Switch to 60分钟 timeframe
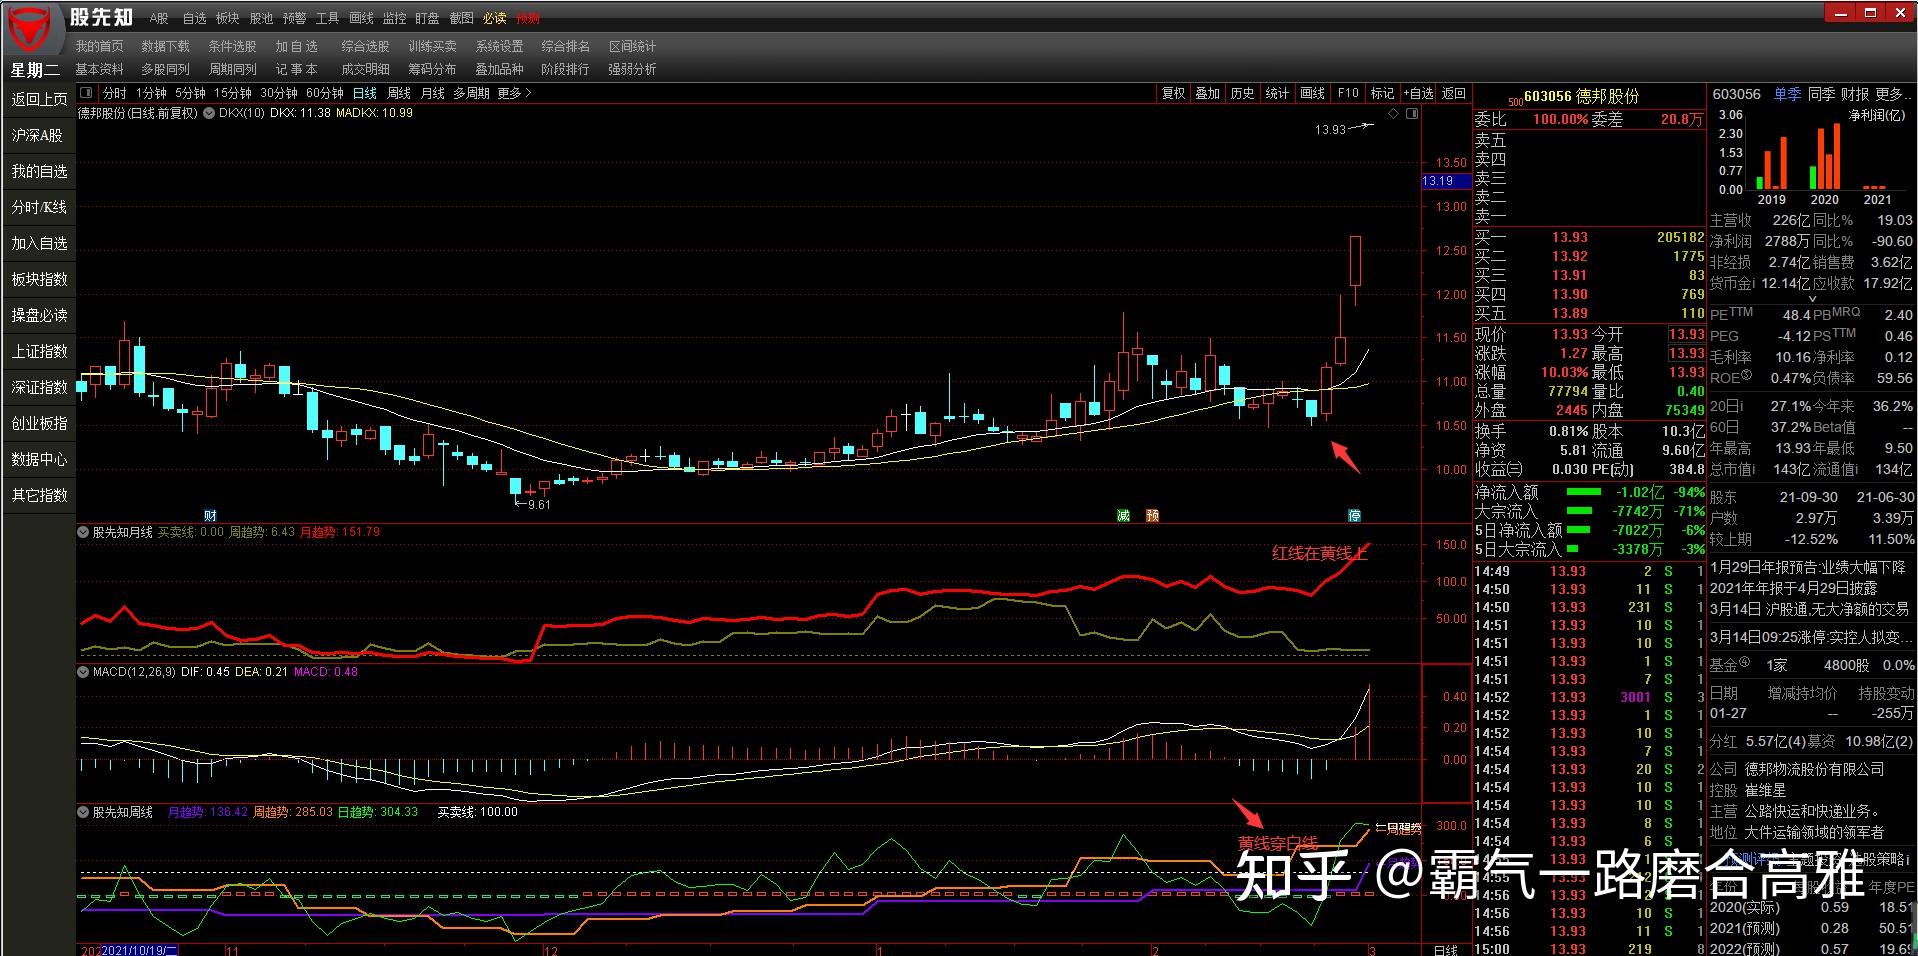Screen dimensions: 1918x956 point(325,93)
